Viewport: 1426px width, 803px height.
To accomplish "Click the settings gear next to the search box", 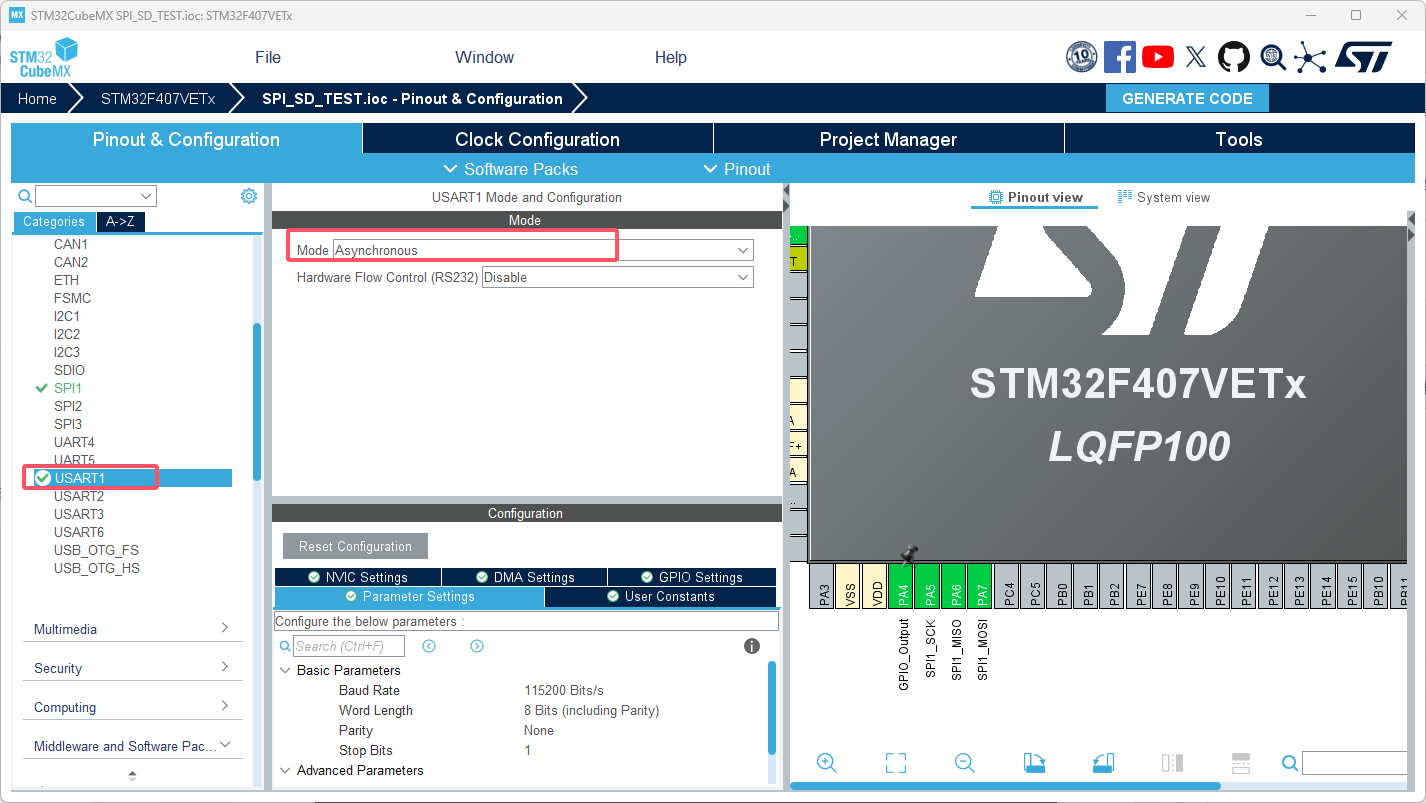I will tap(249, 196).
